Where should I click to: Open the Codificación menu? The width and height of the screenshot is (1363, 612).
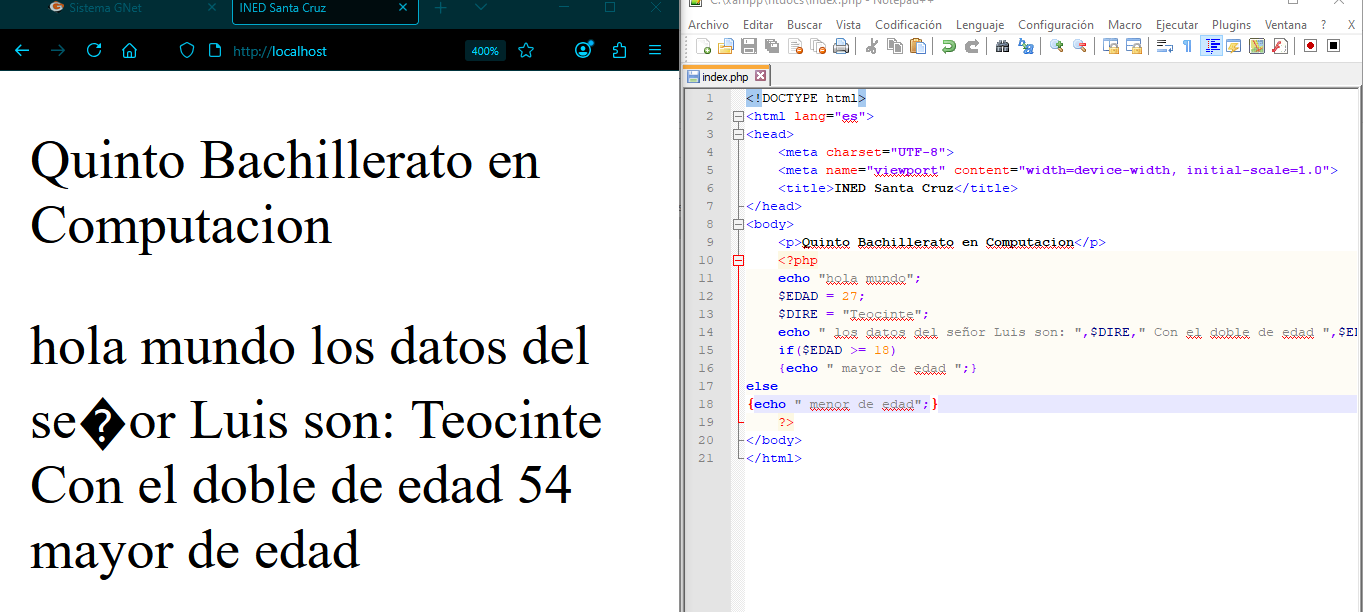pyautogui.click(x=908, y=25)
